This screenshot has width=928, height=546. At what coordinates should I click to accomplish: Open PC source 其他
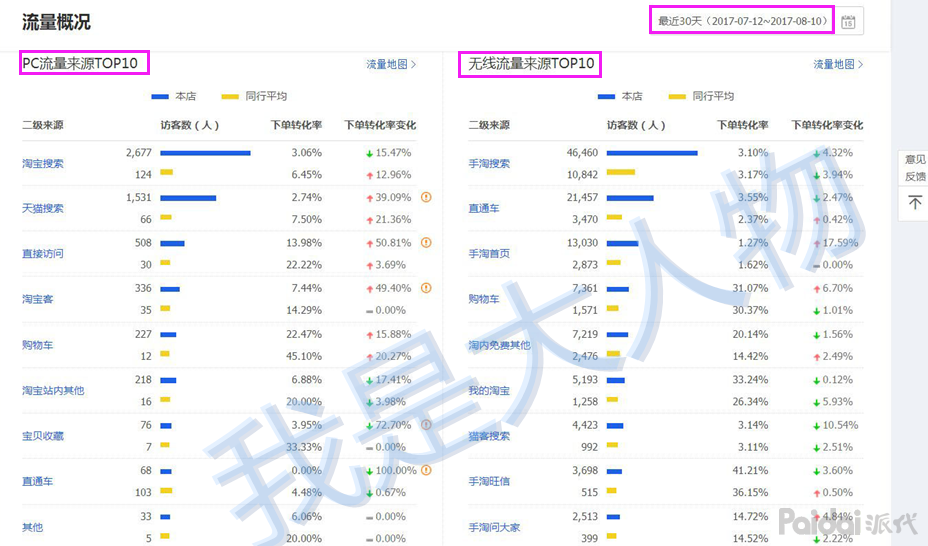point(33,526)
